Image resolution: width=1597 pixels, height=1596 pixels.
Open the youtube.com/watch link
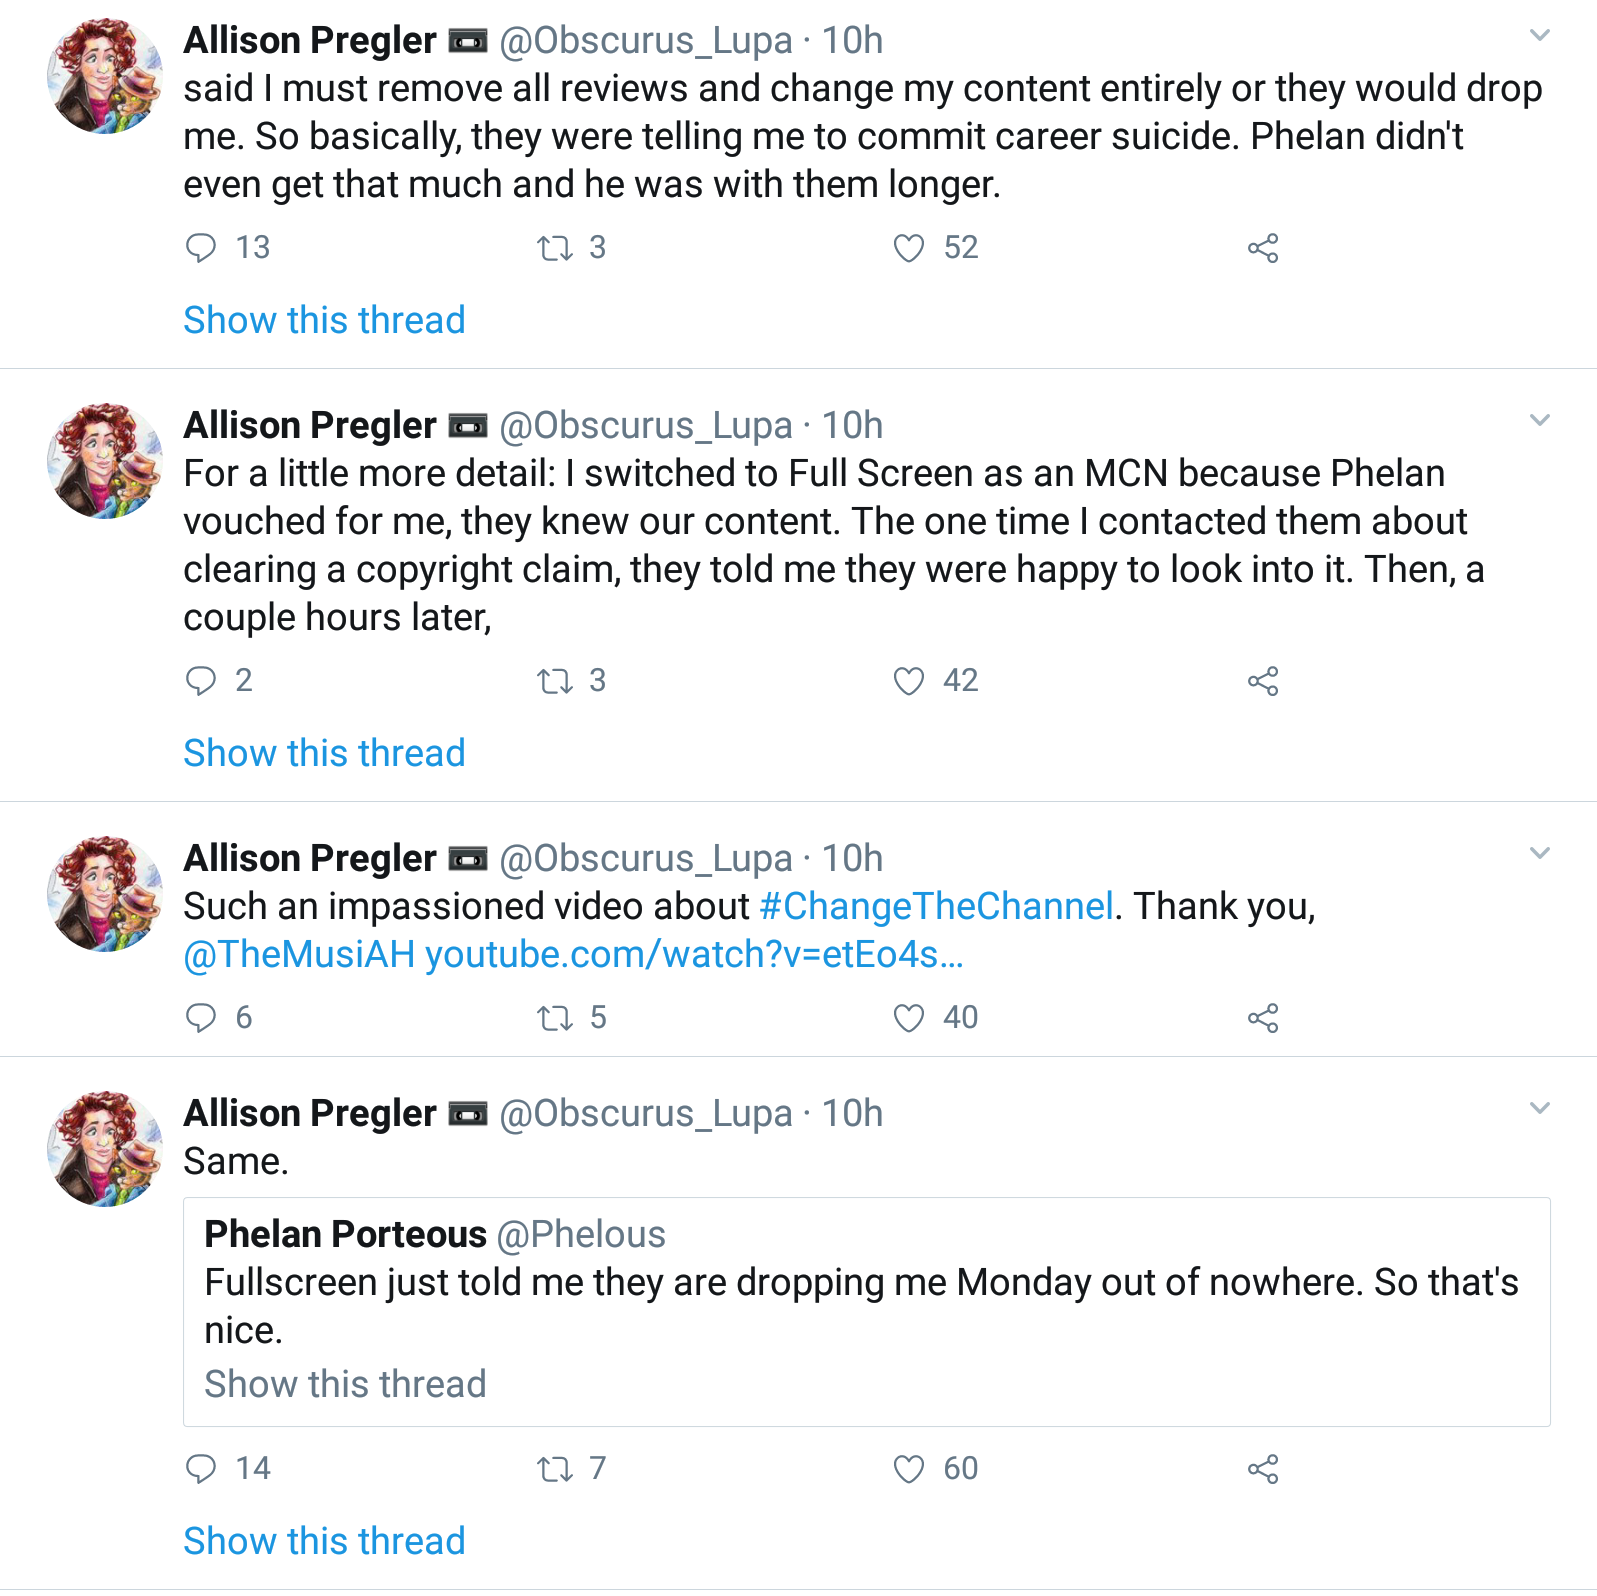(694, 954)
